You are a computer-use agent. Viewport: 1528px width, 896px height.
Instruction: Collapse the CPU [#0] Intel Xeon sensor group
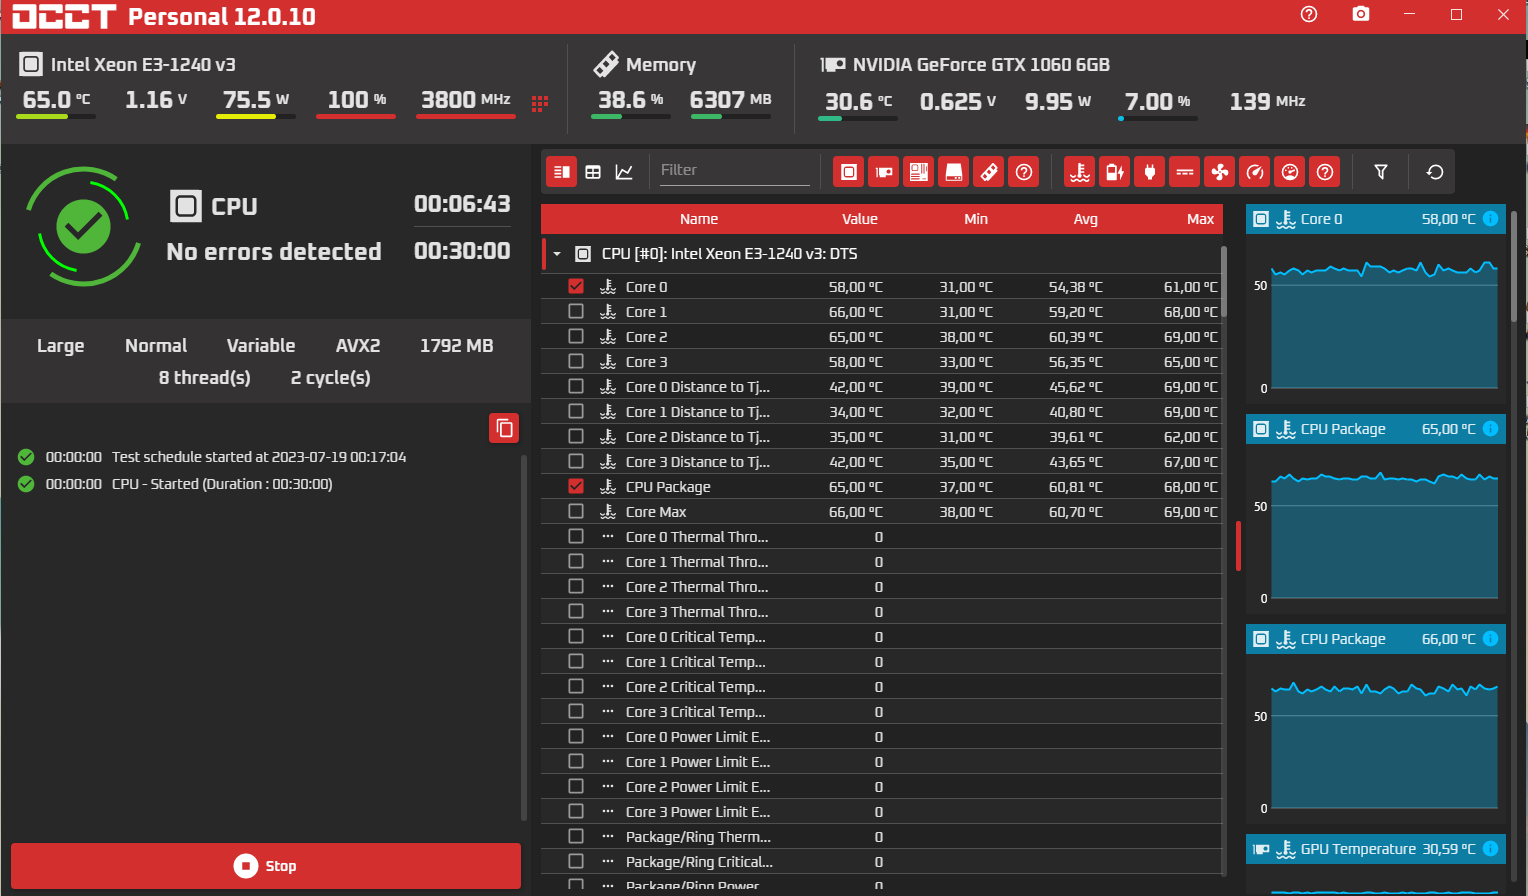click(x=557, y=254)
